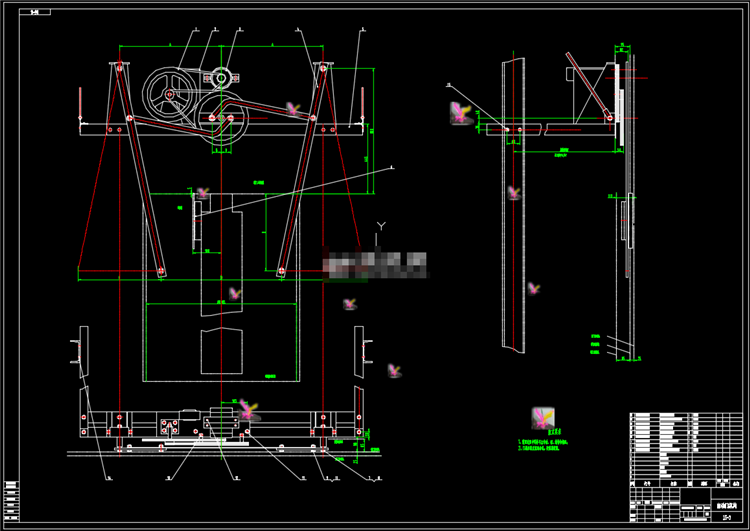750x531 pixels.
Task: Click the watermark logo left of side view
Action: point(461,113)
